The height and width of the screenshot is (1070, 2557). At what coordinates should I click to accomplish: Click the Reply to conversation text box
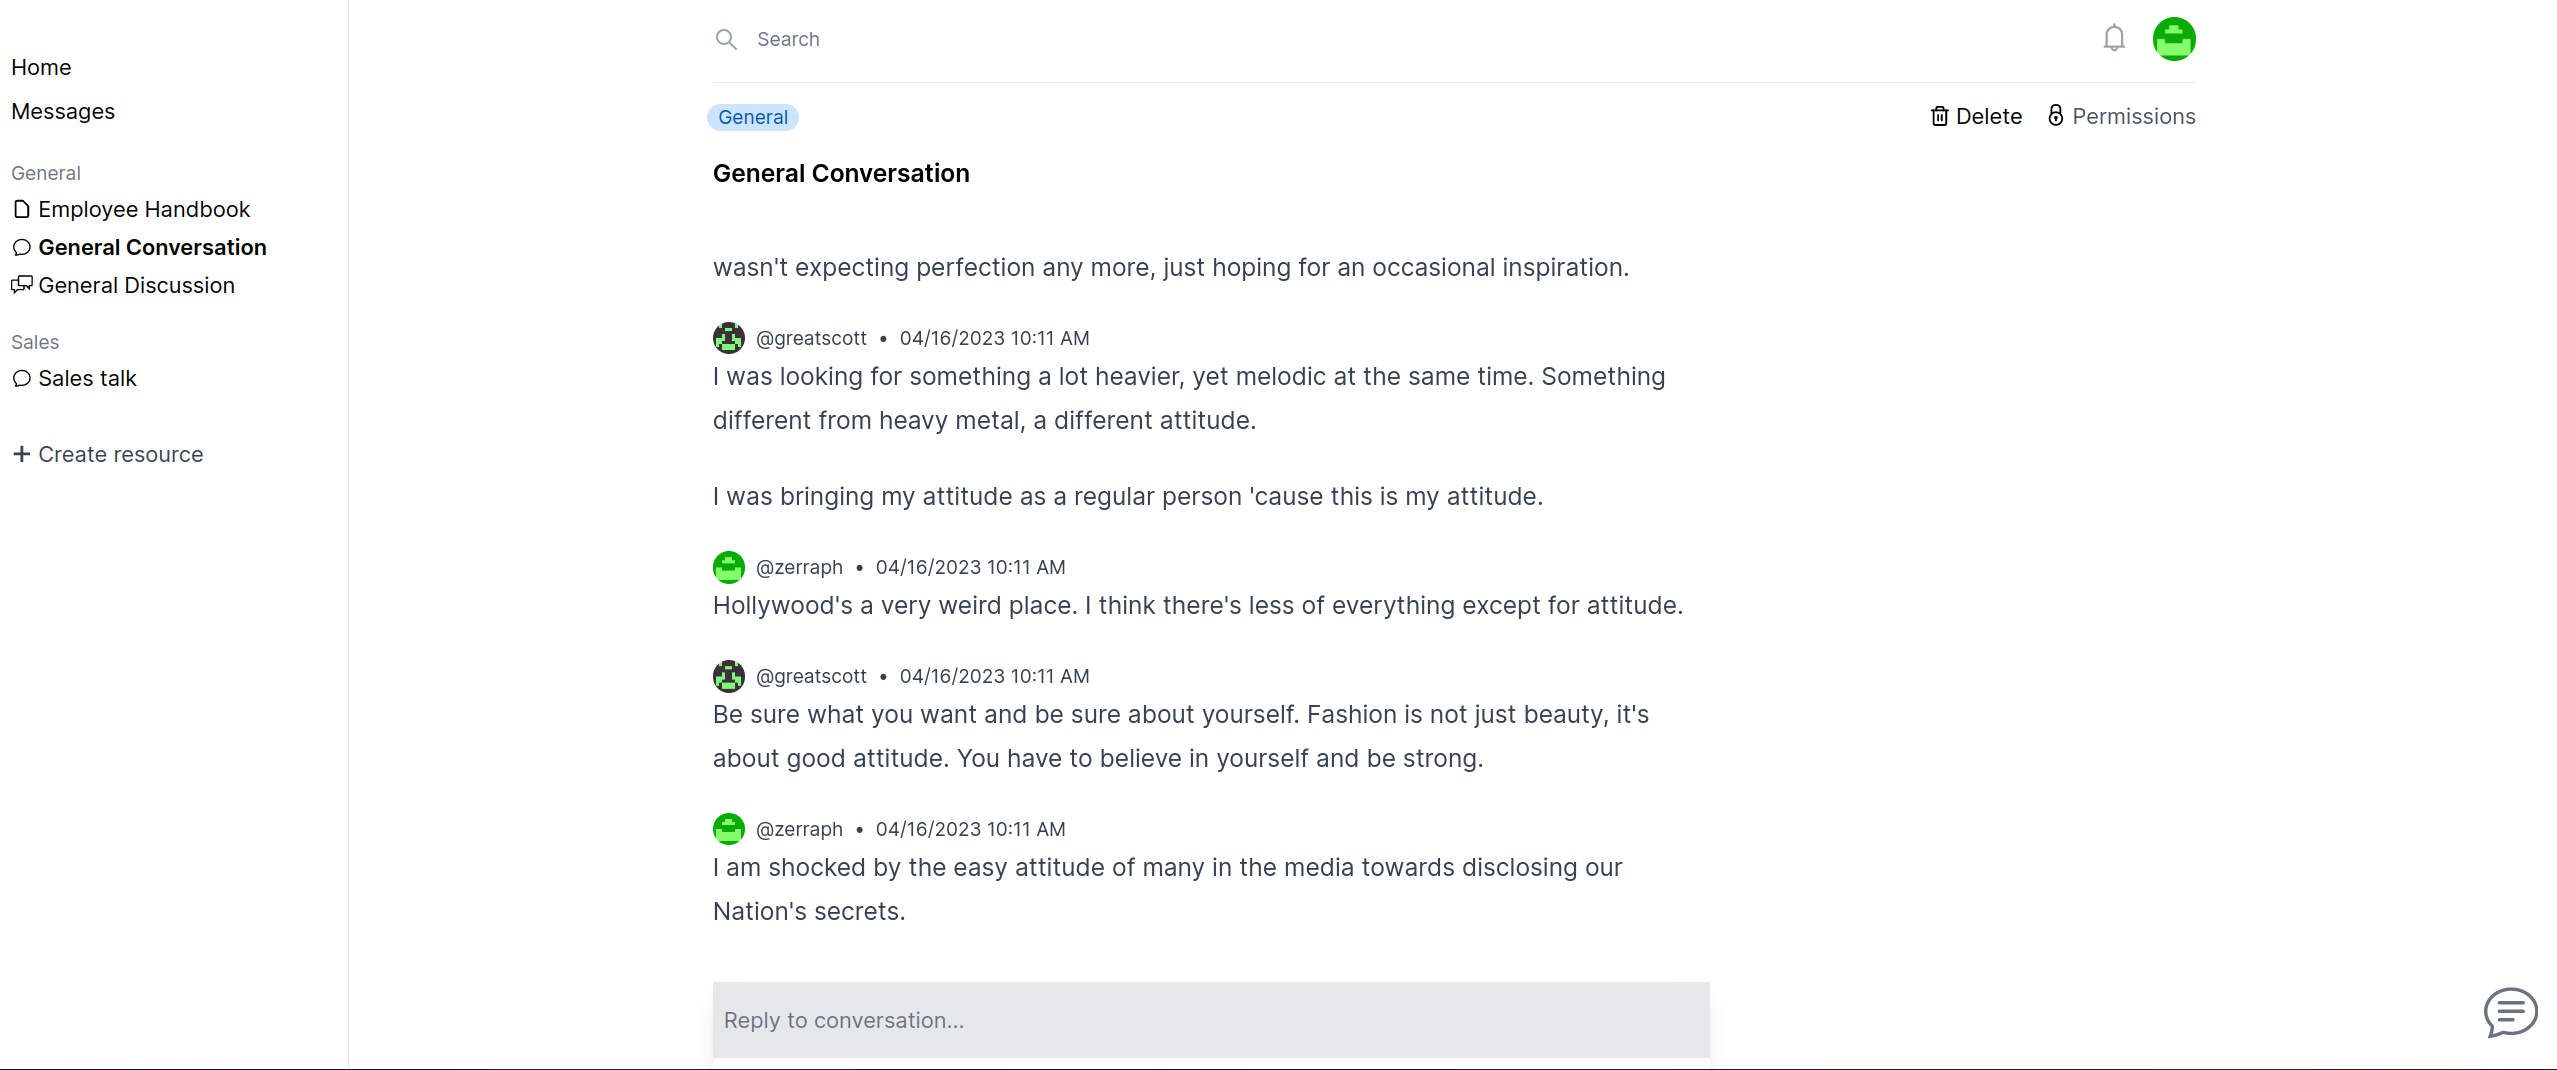tap(1210, 1020)
